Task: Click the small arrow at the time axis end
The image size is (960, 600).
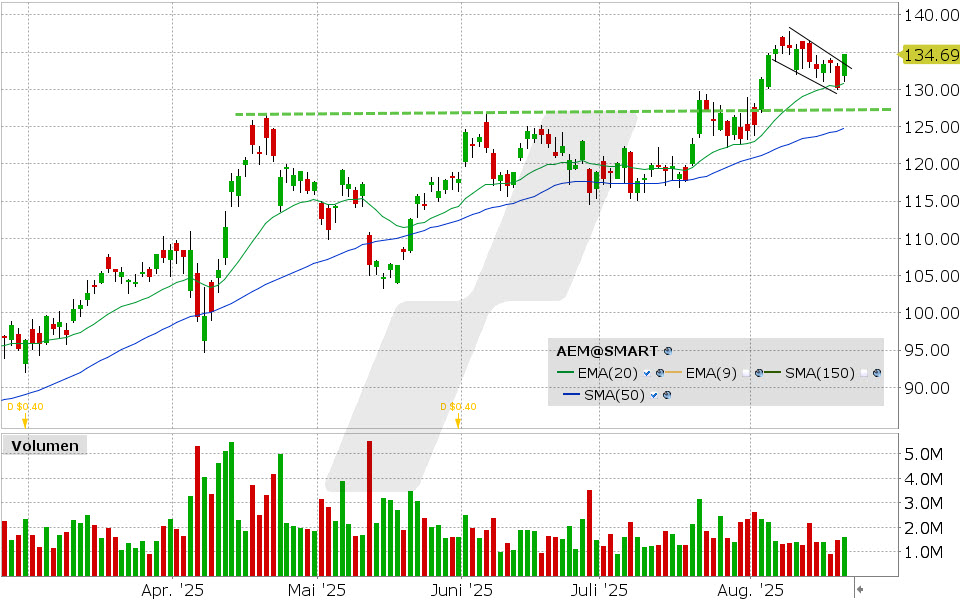Action: (x=860, y=589)
